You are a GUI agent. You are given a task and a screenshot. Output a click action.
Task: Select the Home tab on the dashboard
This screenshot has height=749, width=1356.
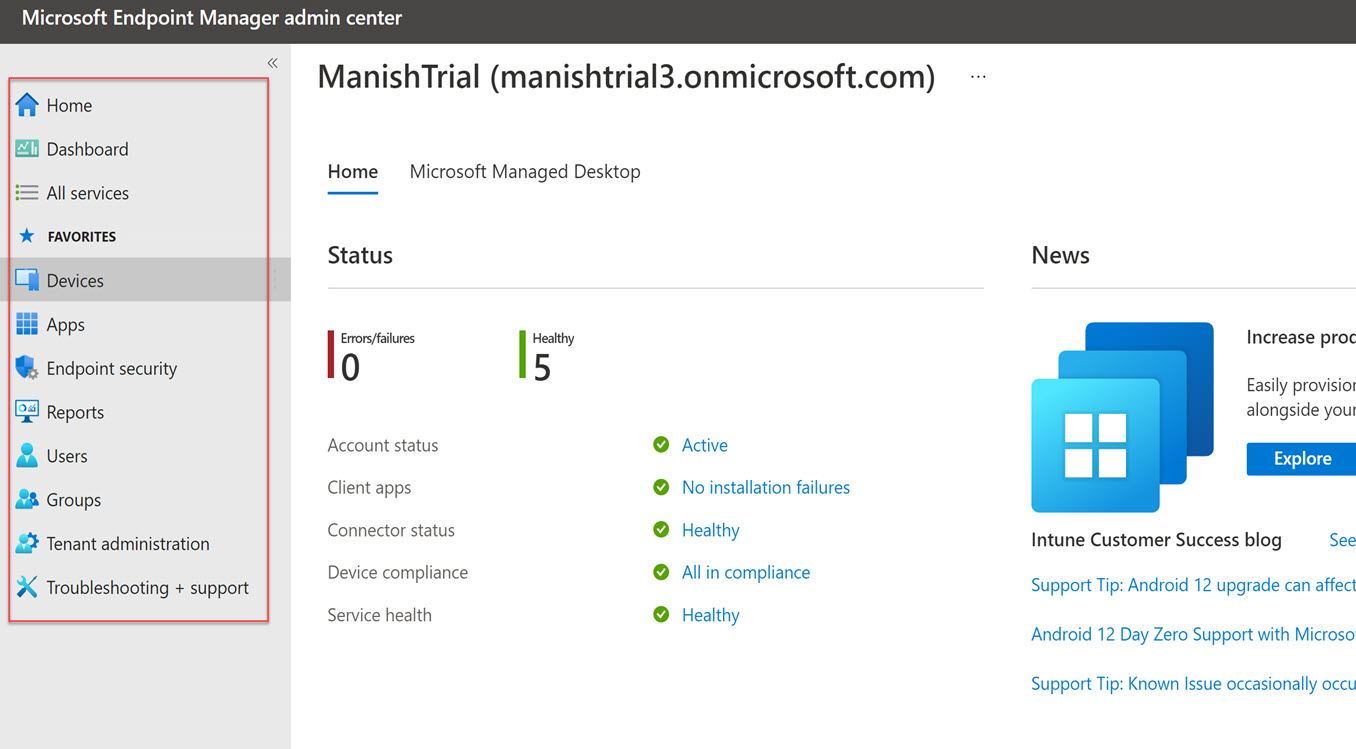pos(352,171)
